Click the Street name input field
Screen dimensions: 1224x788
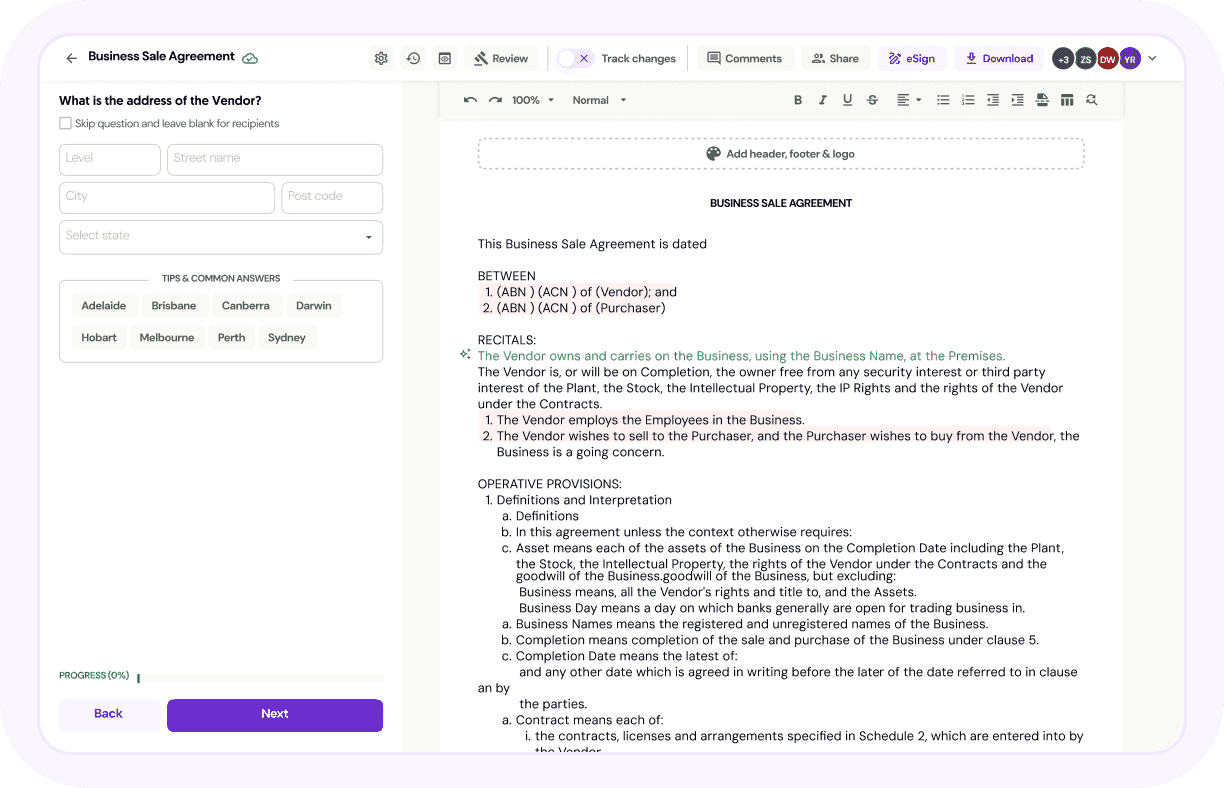point(275,159)
